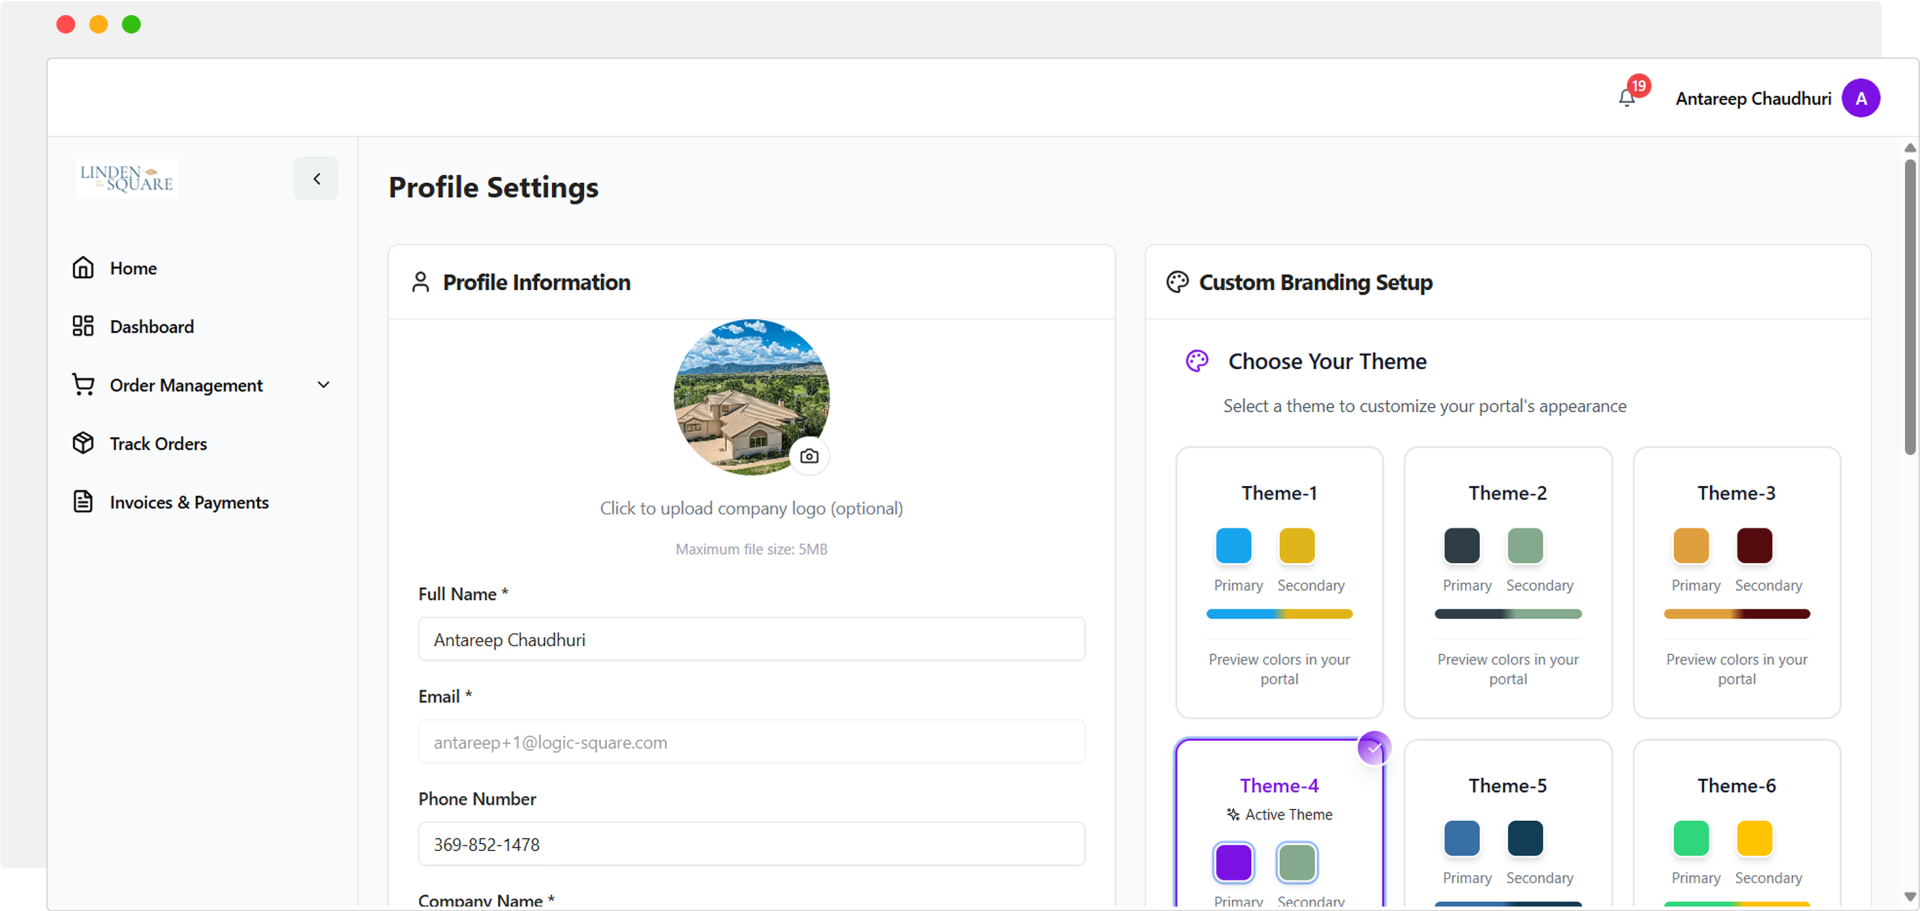Screen dimensions: 1920x911
Task: Click Theme-5 blue primary swatch
Action: click(x=1462, y=838)
